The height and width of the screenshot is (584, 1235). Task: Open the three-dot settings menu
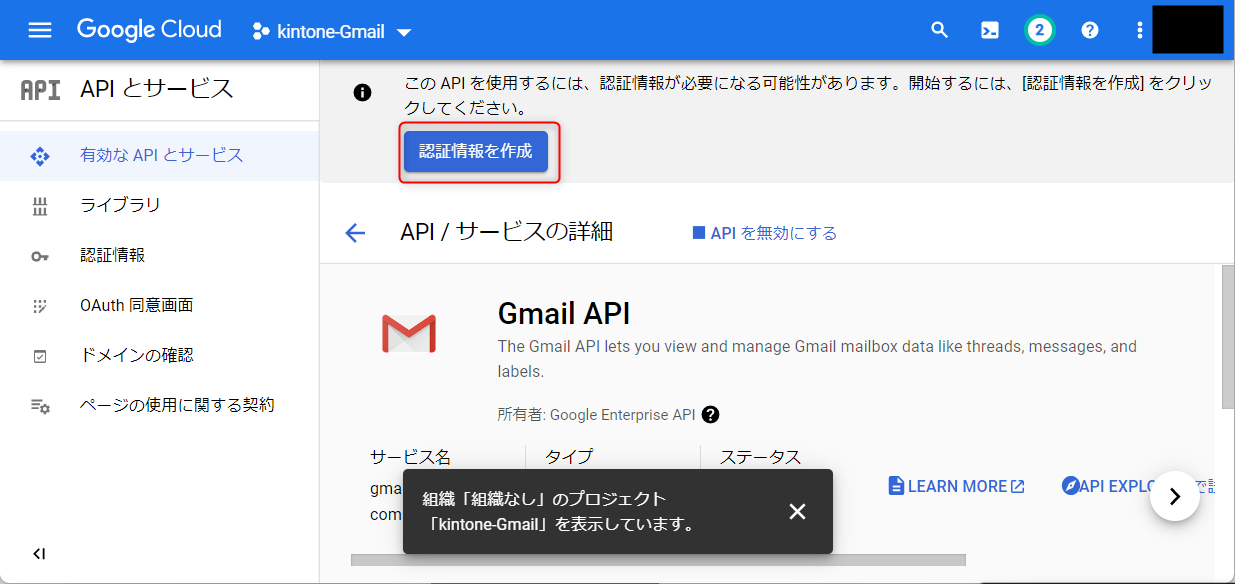point(1139,30)
